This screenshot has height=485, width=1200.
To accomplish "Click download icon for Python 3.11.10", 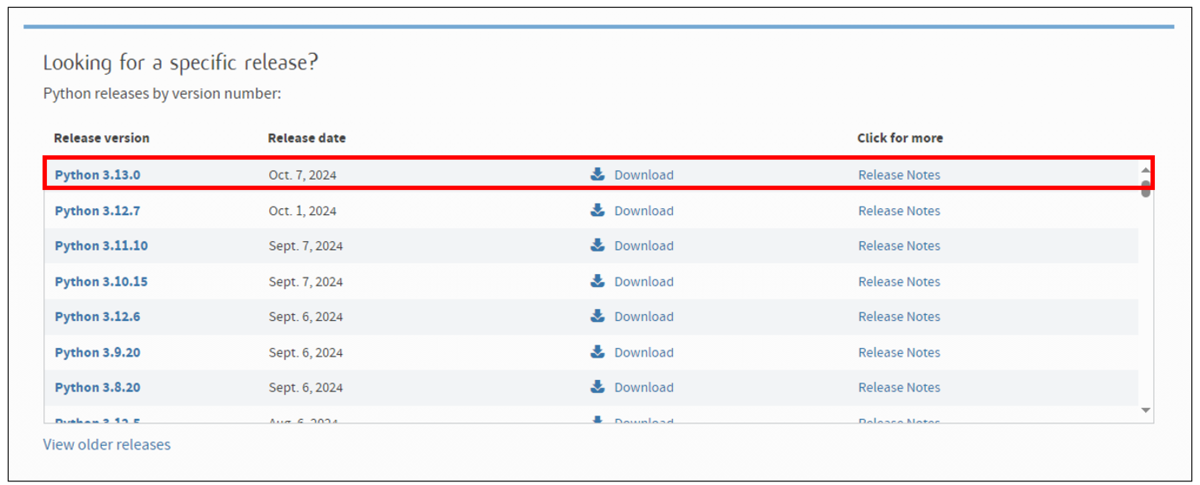I will (597, 245).
